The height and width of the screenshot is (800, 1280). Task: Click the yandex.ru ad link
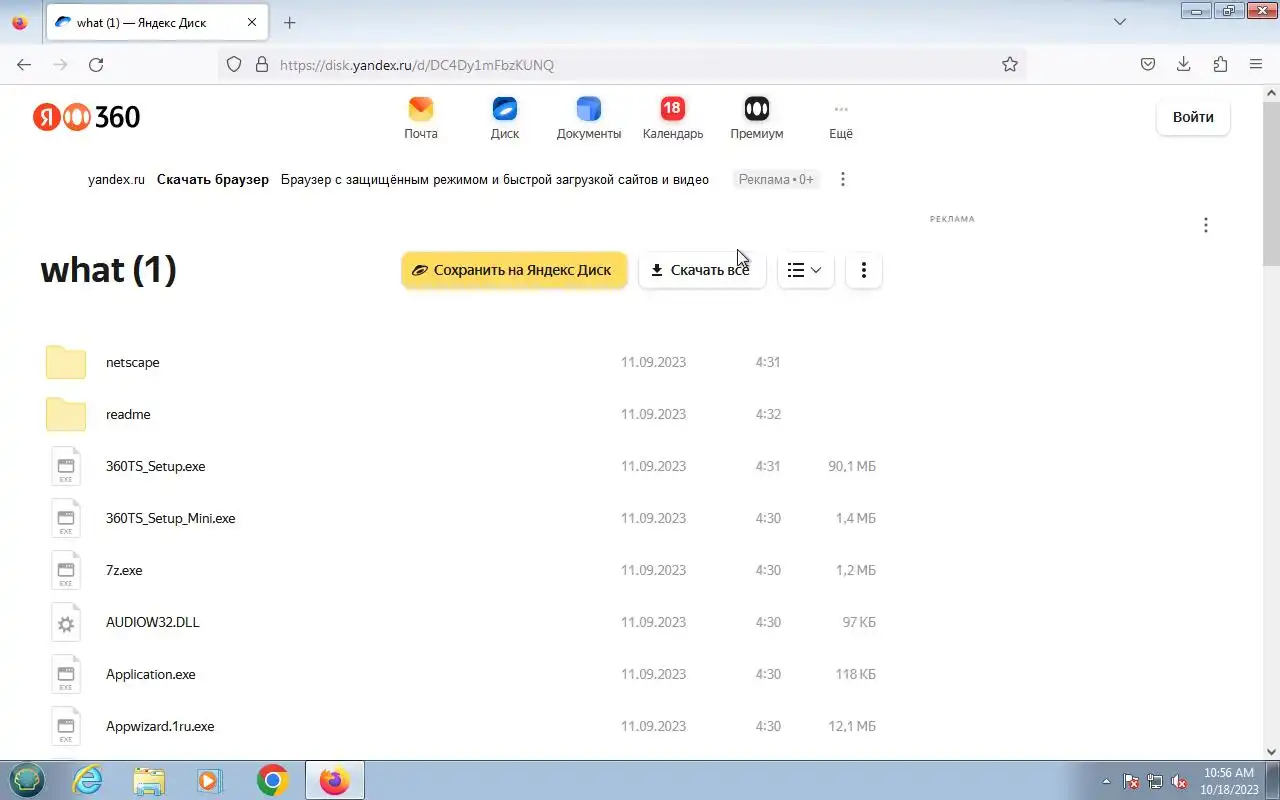(116, 180)
